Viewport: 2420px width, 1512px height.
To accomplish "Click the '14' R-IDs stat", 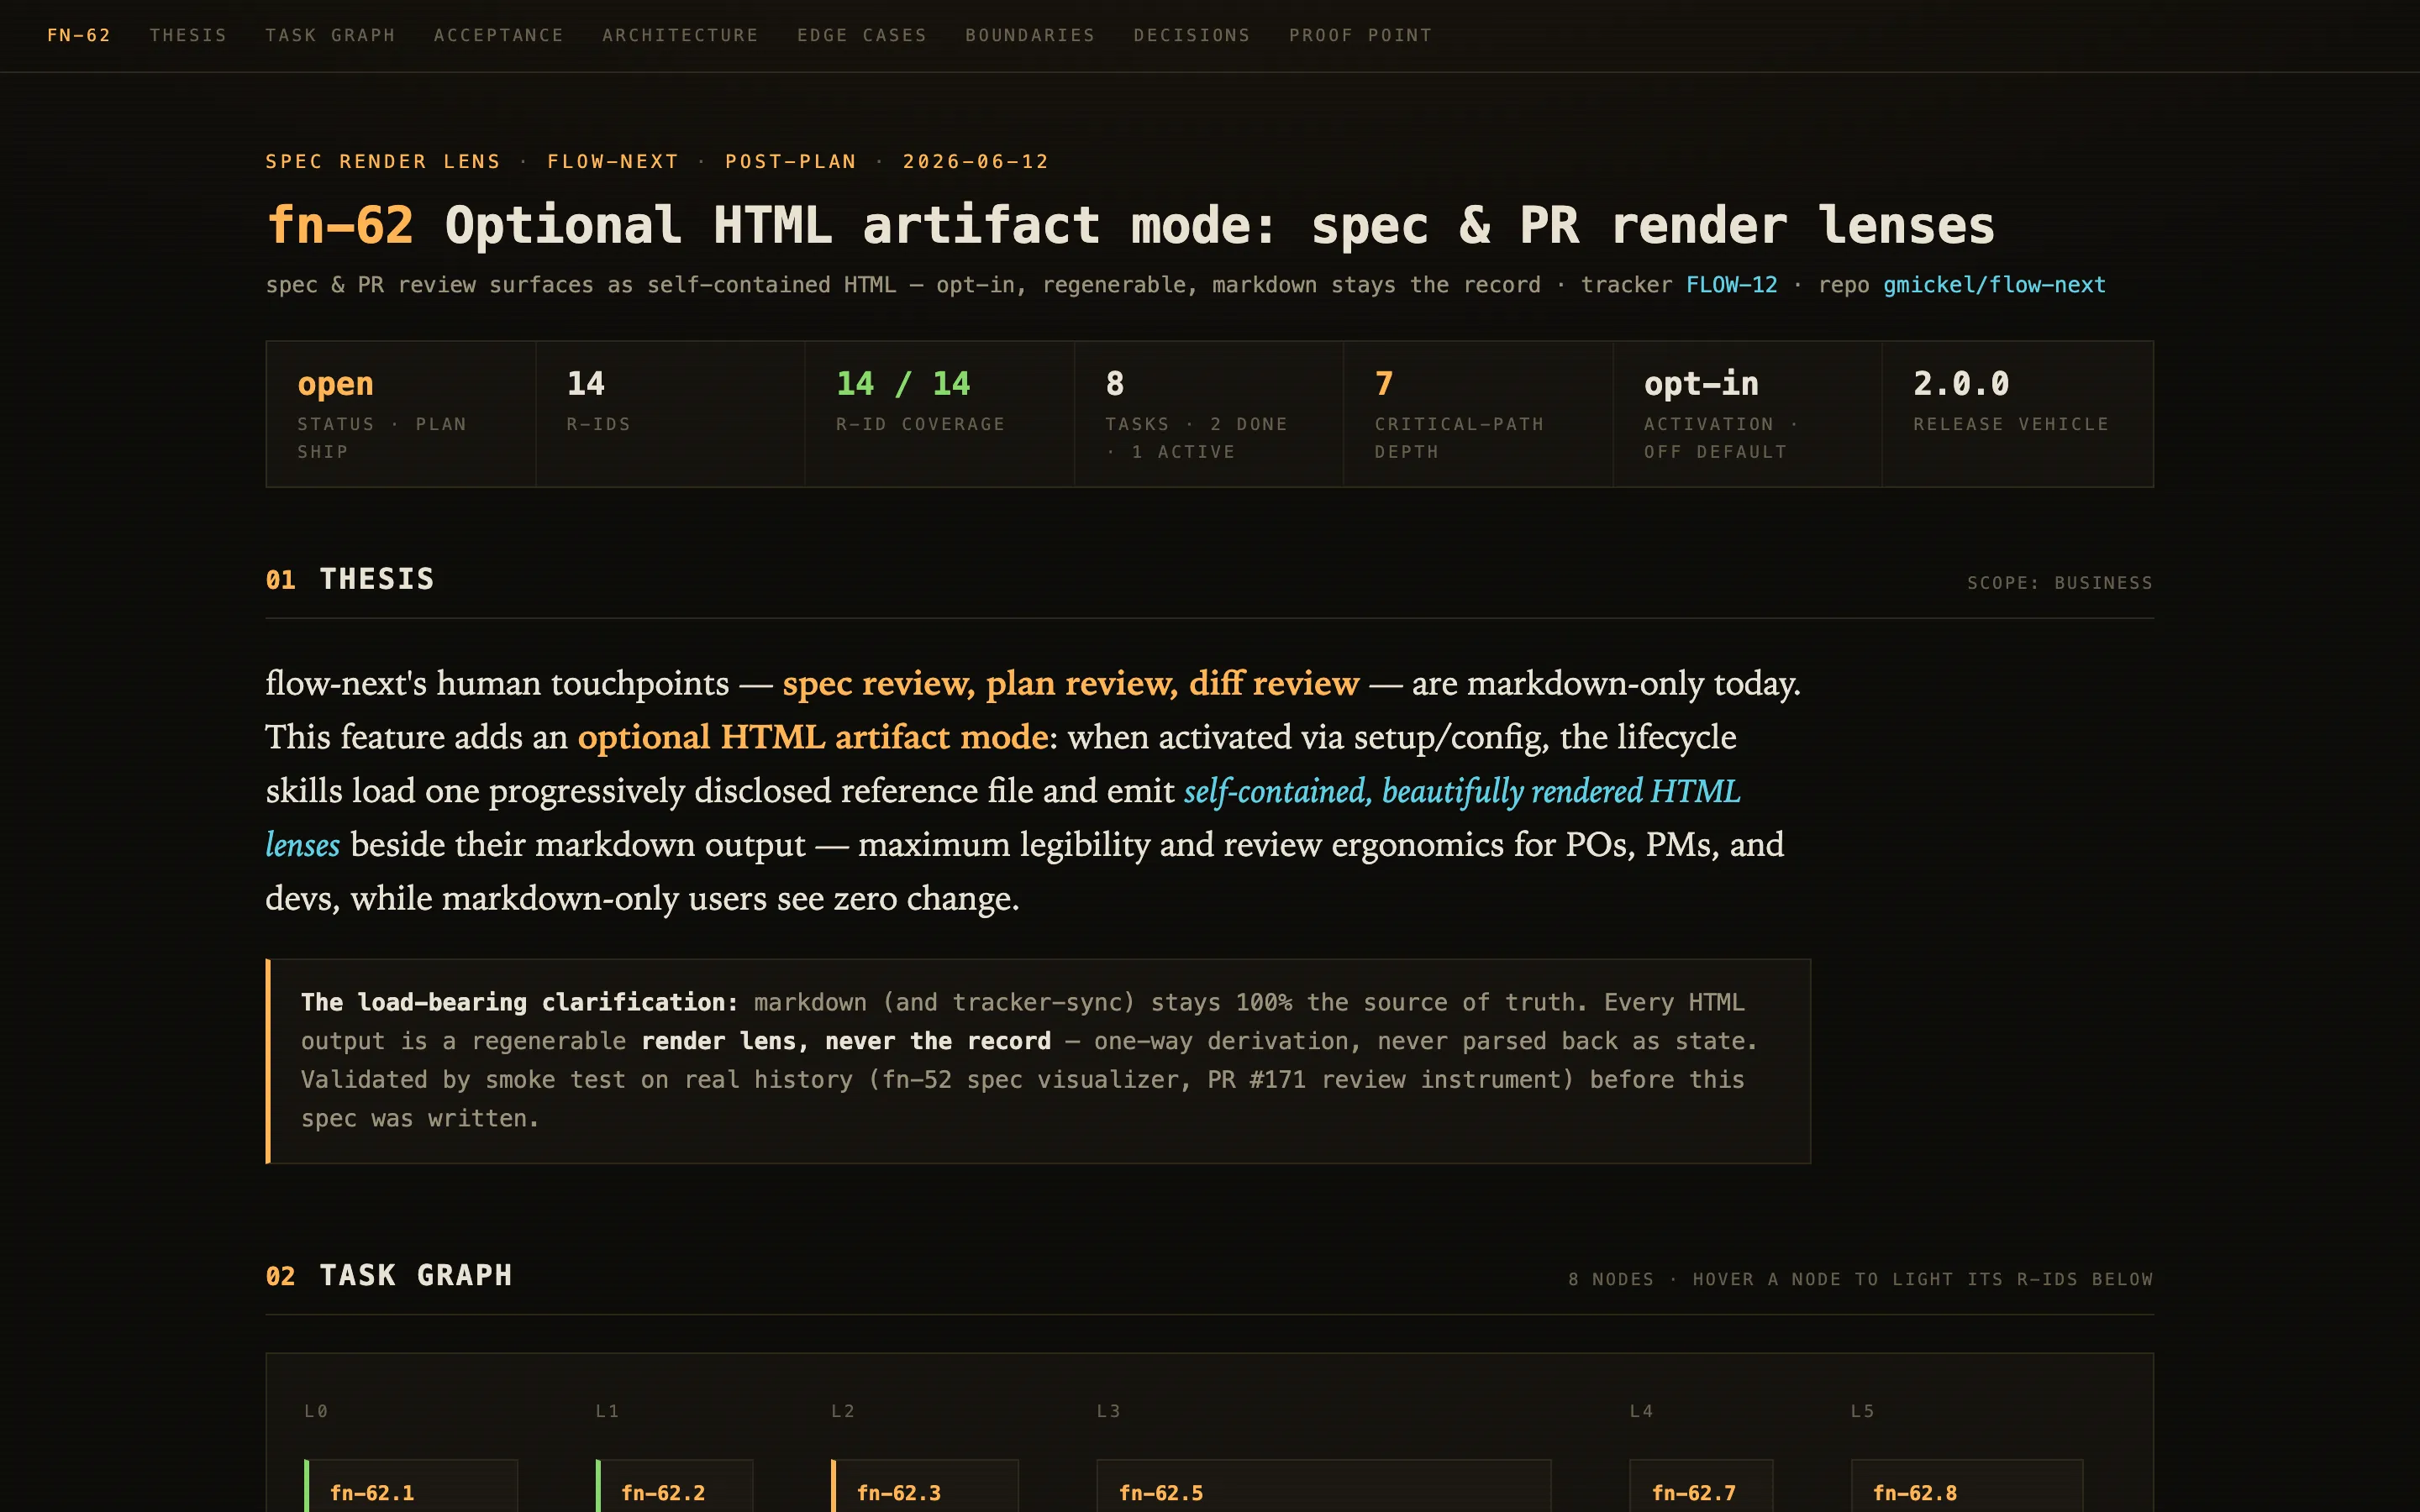I will (670, 414).
